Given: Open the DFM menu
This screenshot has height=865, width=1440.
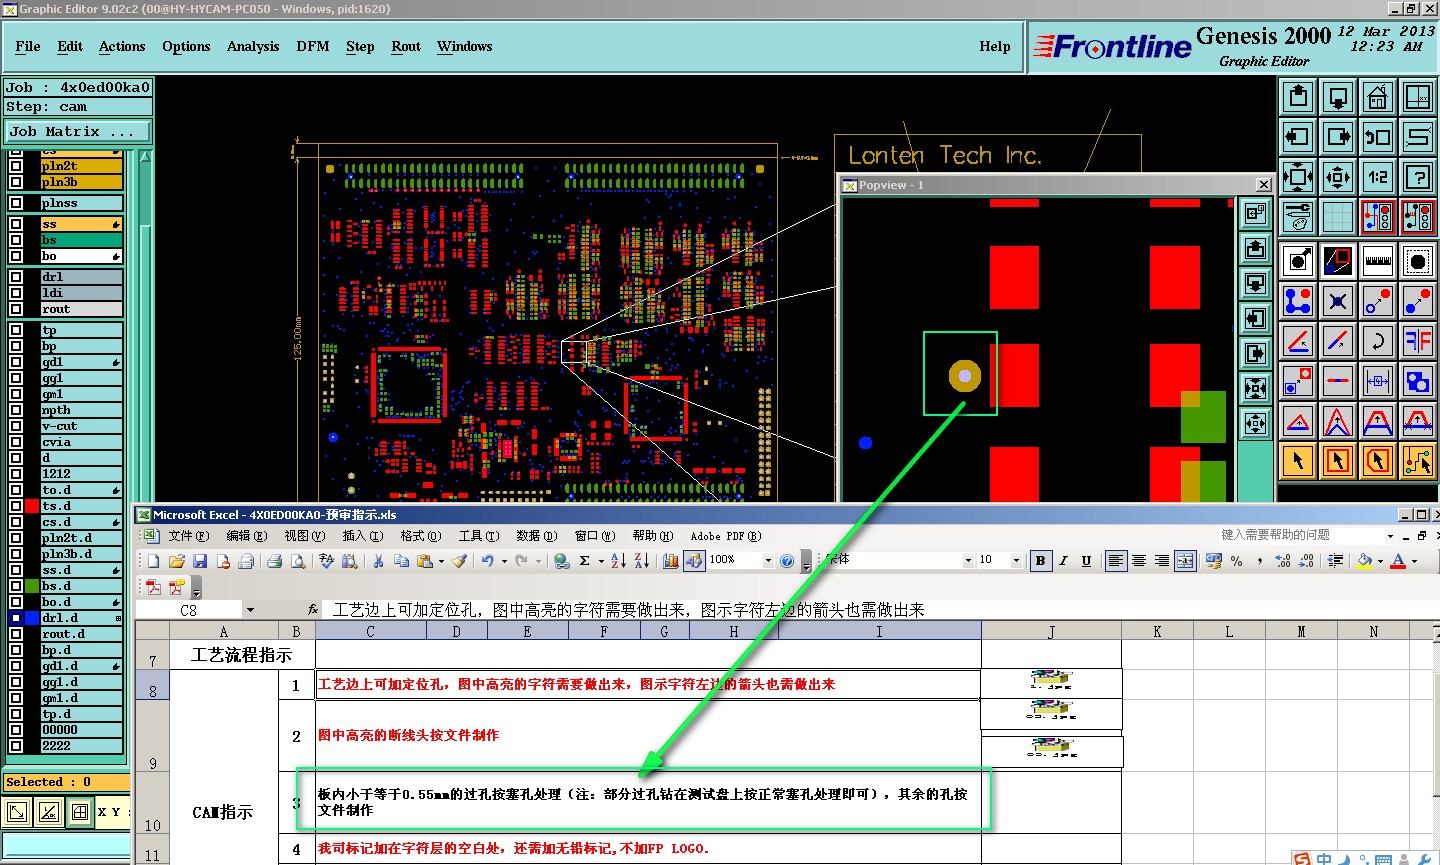Looking at the screenshot, I should 313,46.
